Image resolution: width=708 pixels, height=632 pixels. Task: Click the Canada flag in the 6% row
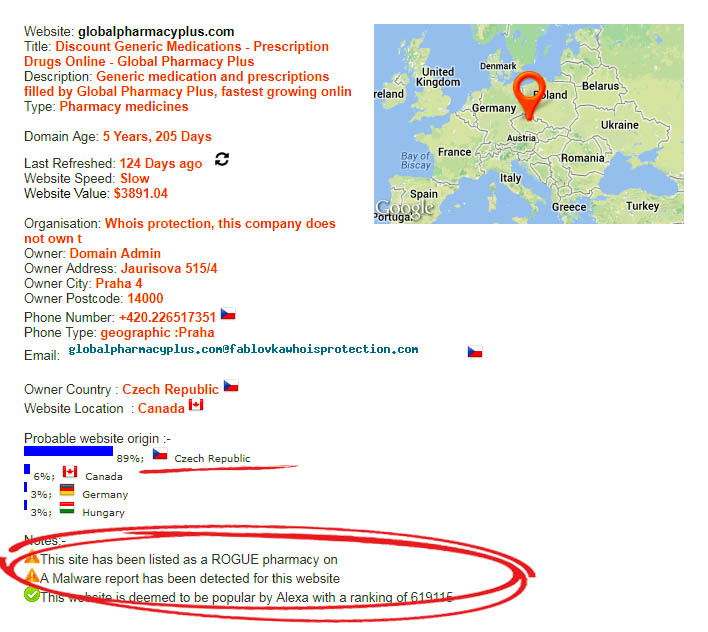pyautogui.click(x=70, y=472)
